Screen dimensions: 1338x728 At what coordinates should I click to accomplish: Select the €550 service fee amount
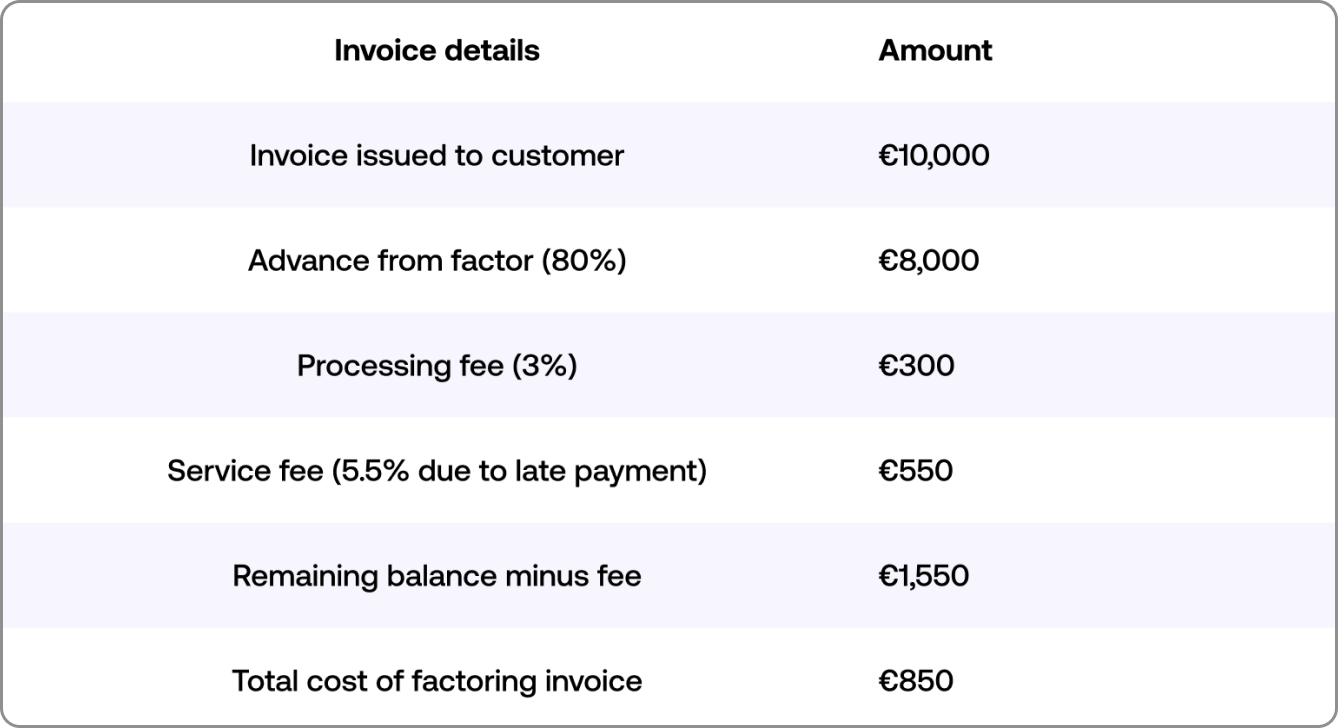916,471
